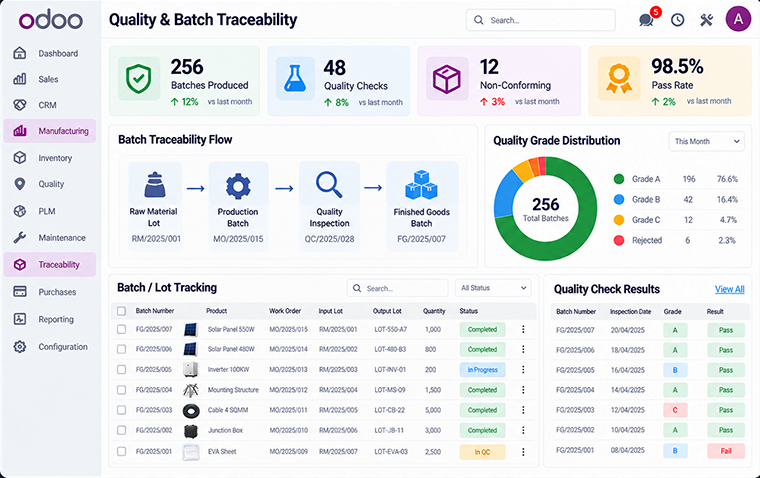
Task: Focus the top Search field
Action: 540,20
